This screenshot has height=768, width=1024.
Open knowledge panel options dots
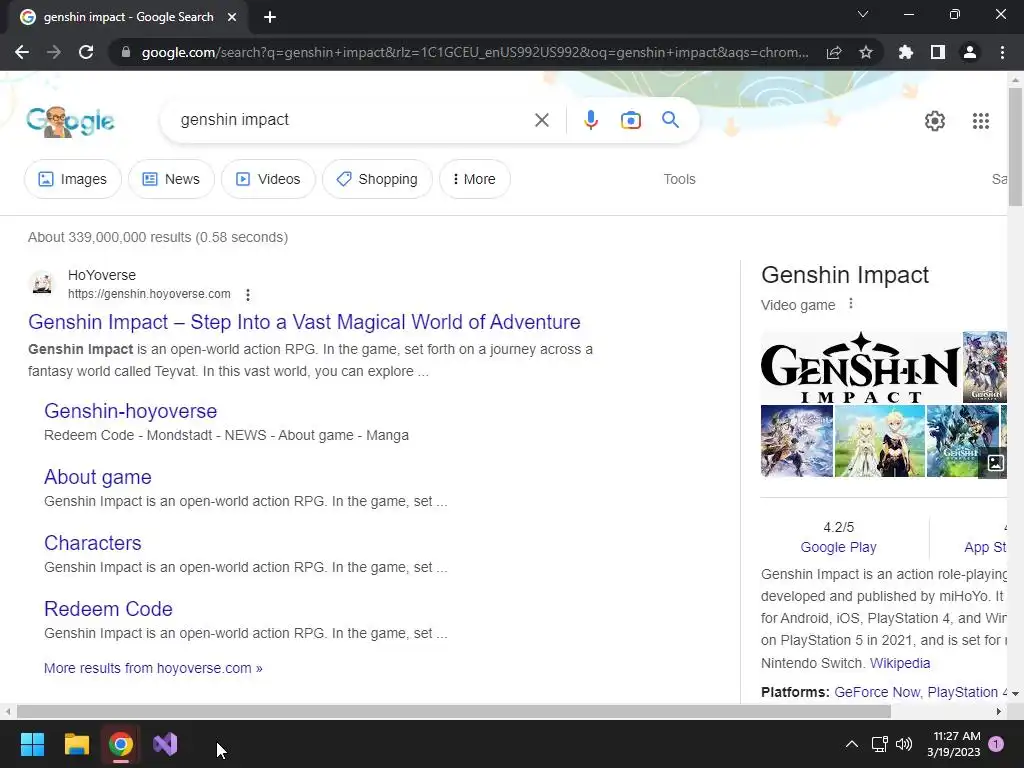[850, 304]
